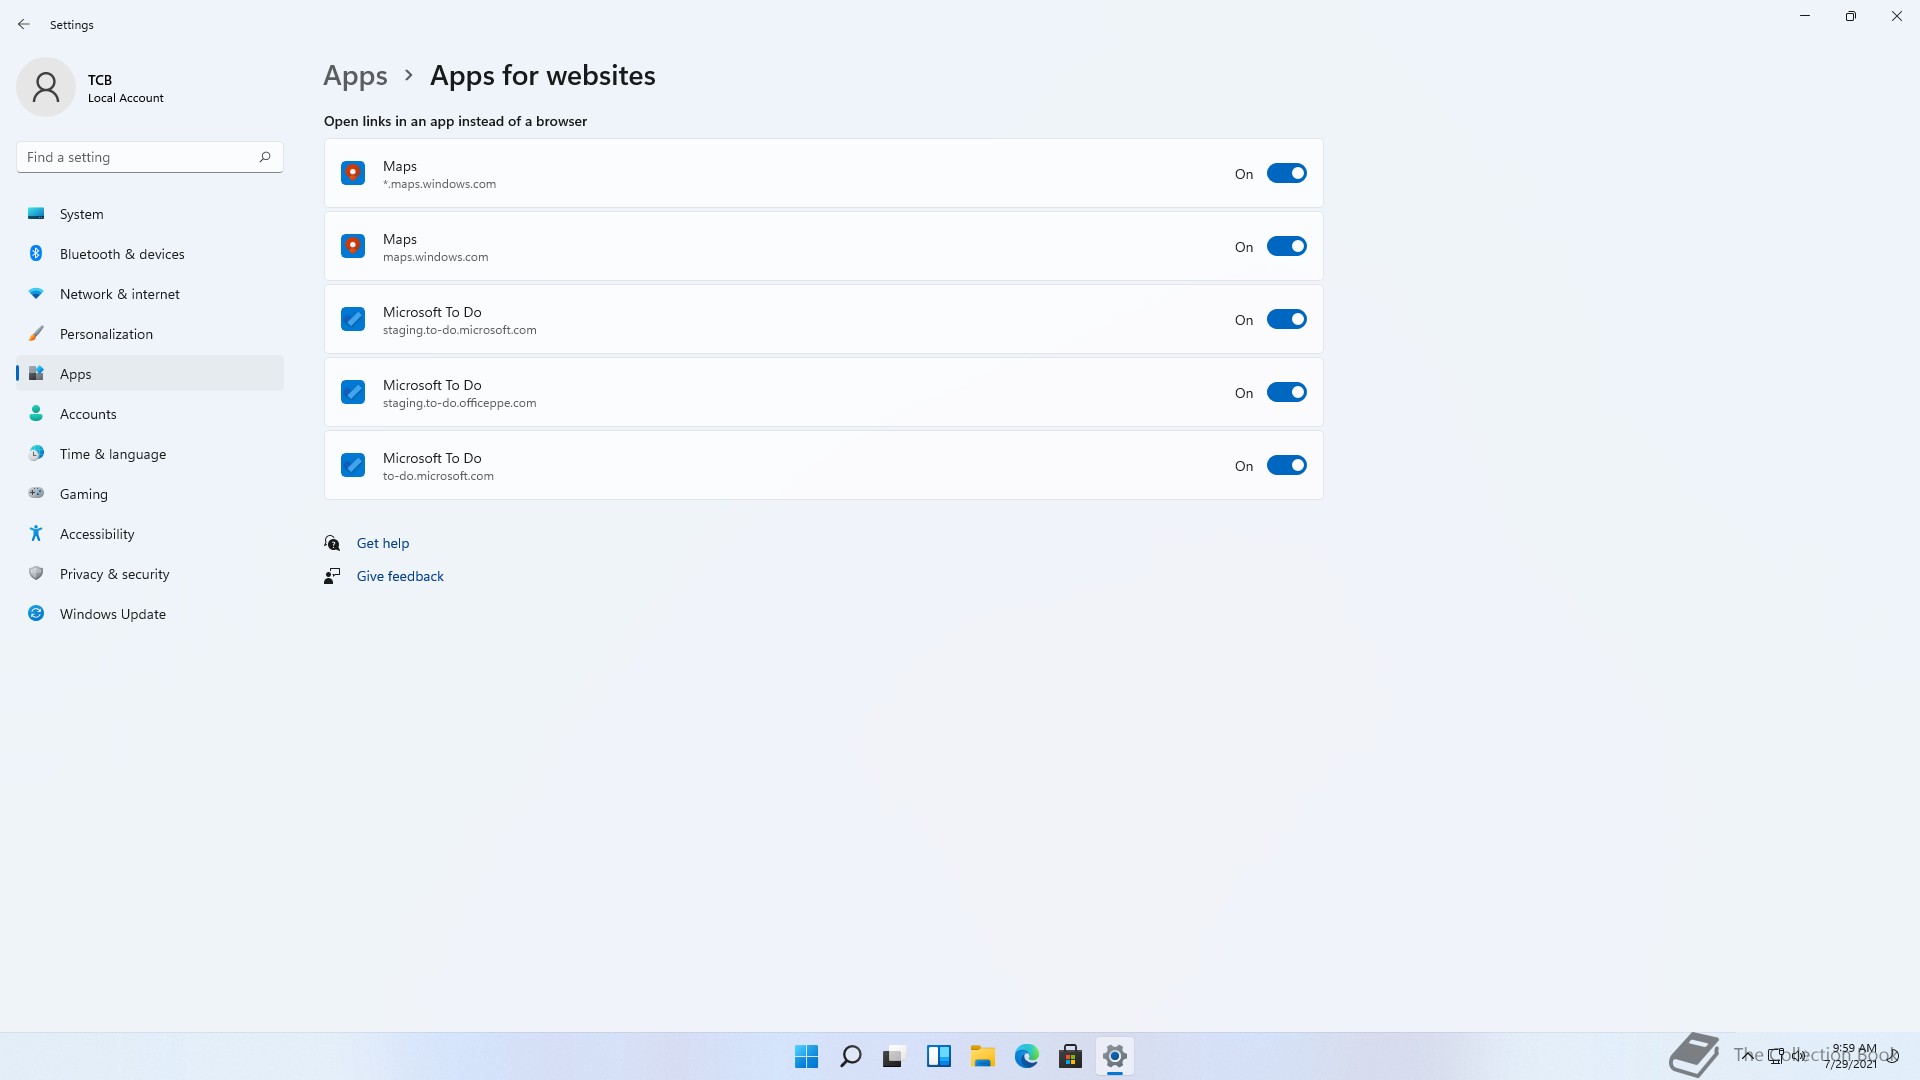
Task: Click the TCB user avatar icon
Action: (46, 87)
